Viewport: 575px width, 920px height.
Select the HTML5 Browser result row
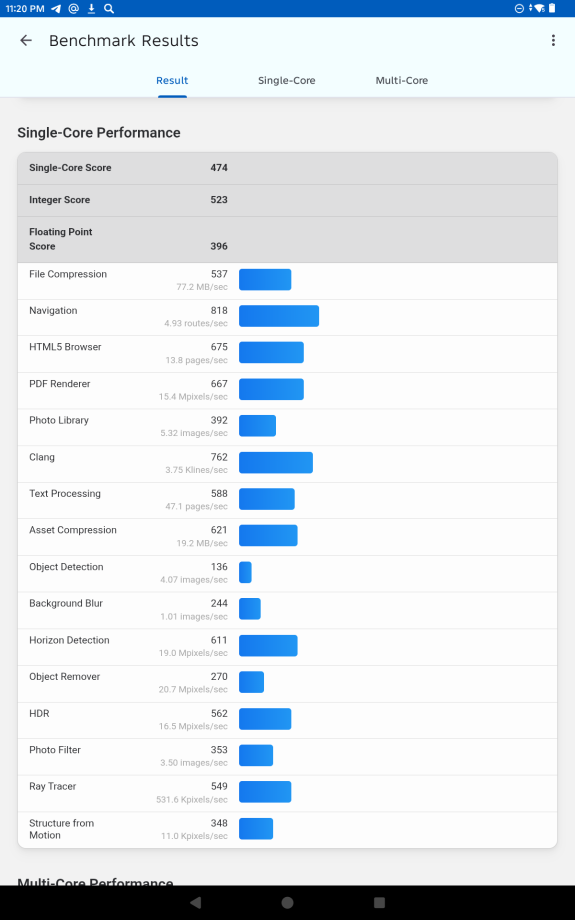(288, 354)
